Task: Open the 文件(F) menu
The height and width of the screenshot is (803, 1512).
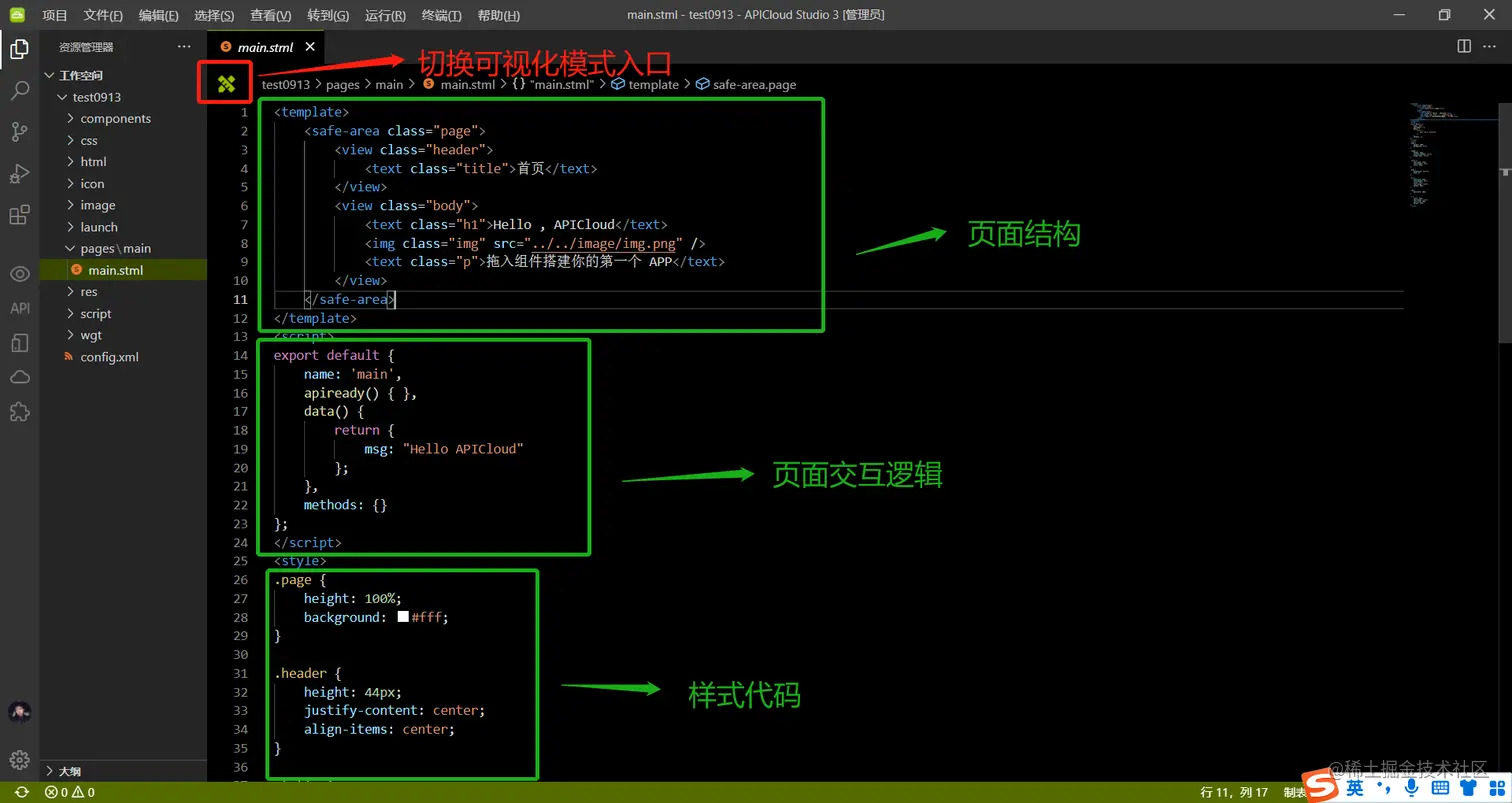Action: pos(103,15)
